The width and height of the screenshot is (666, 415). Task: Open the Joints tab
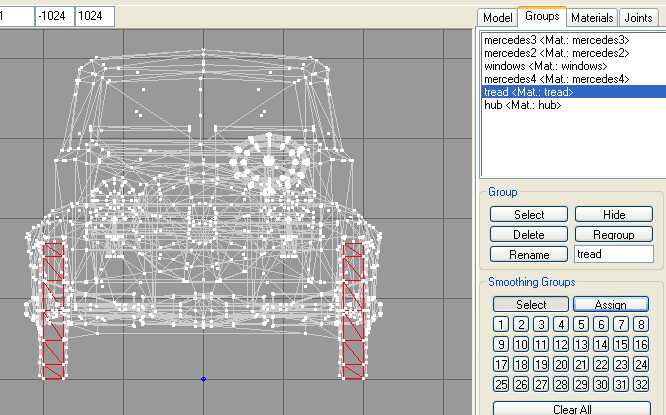click(x=638, y=18)
